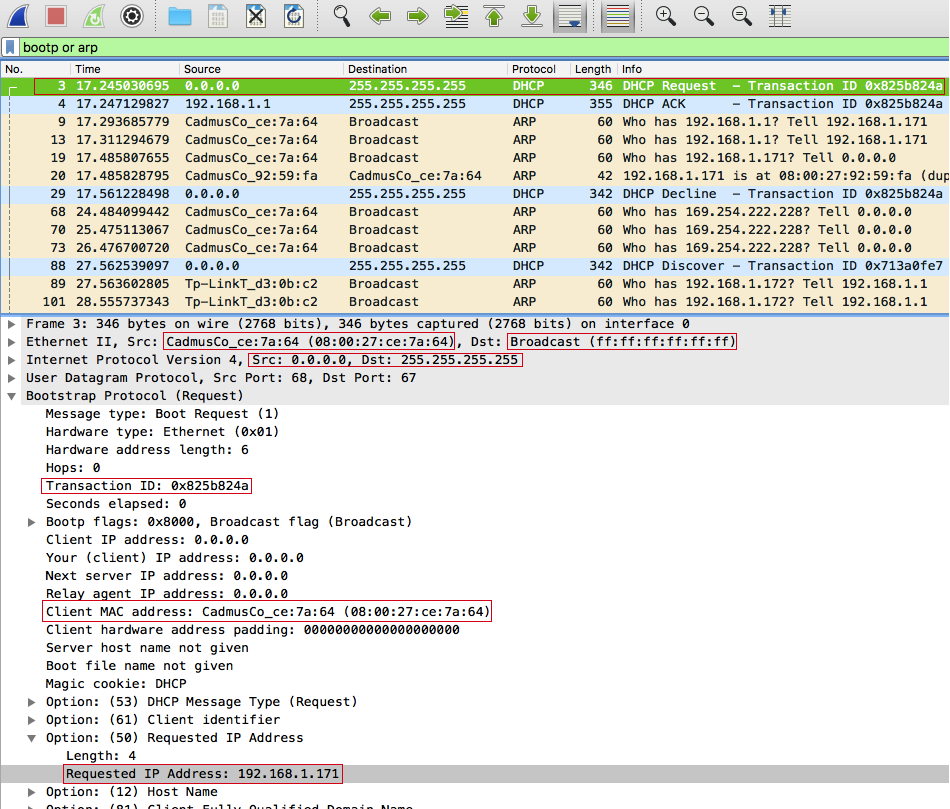
Task: Select the Hardware type: Ethernet line
Action: 162,432
